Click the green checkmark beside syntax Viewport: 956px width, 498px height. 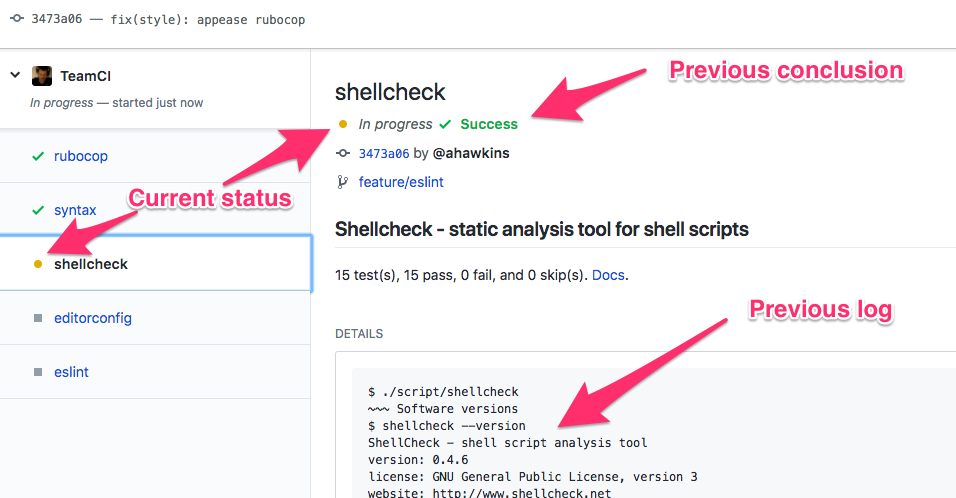(38, 210)
